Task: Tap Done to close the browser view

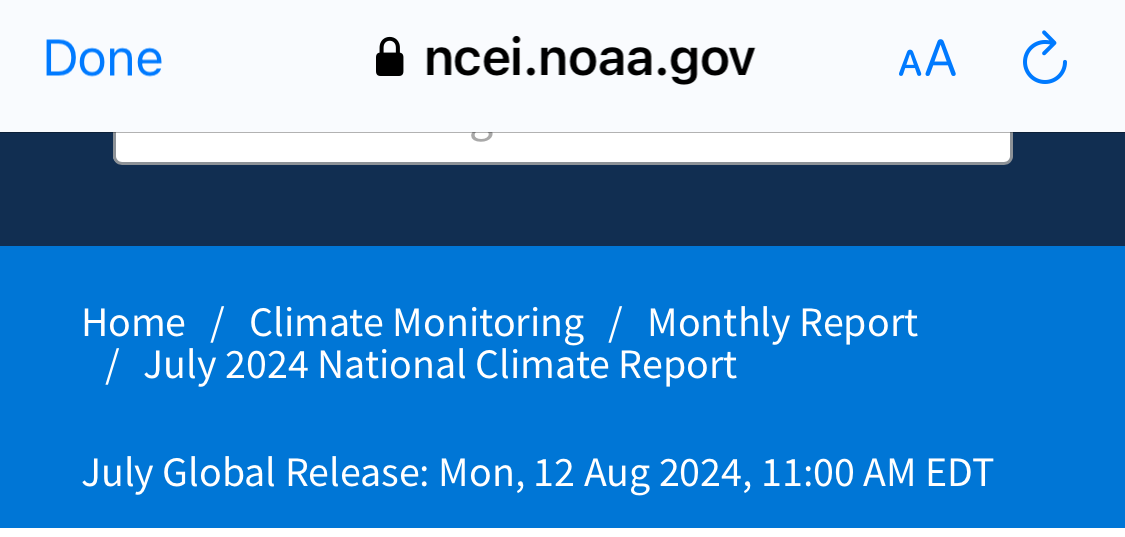Action: click(103, 58)
